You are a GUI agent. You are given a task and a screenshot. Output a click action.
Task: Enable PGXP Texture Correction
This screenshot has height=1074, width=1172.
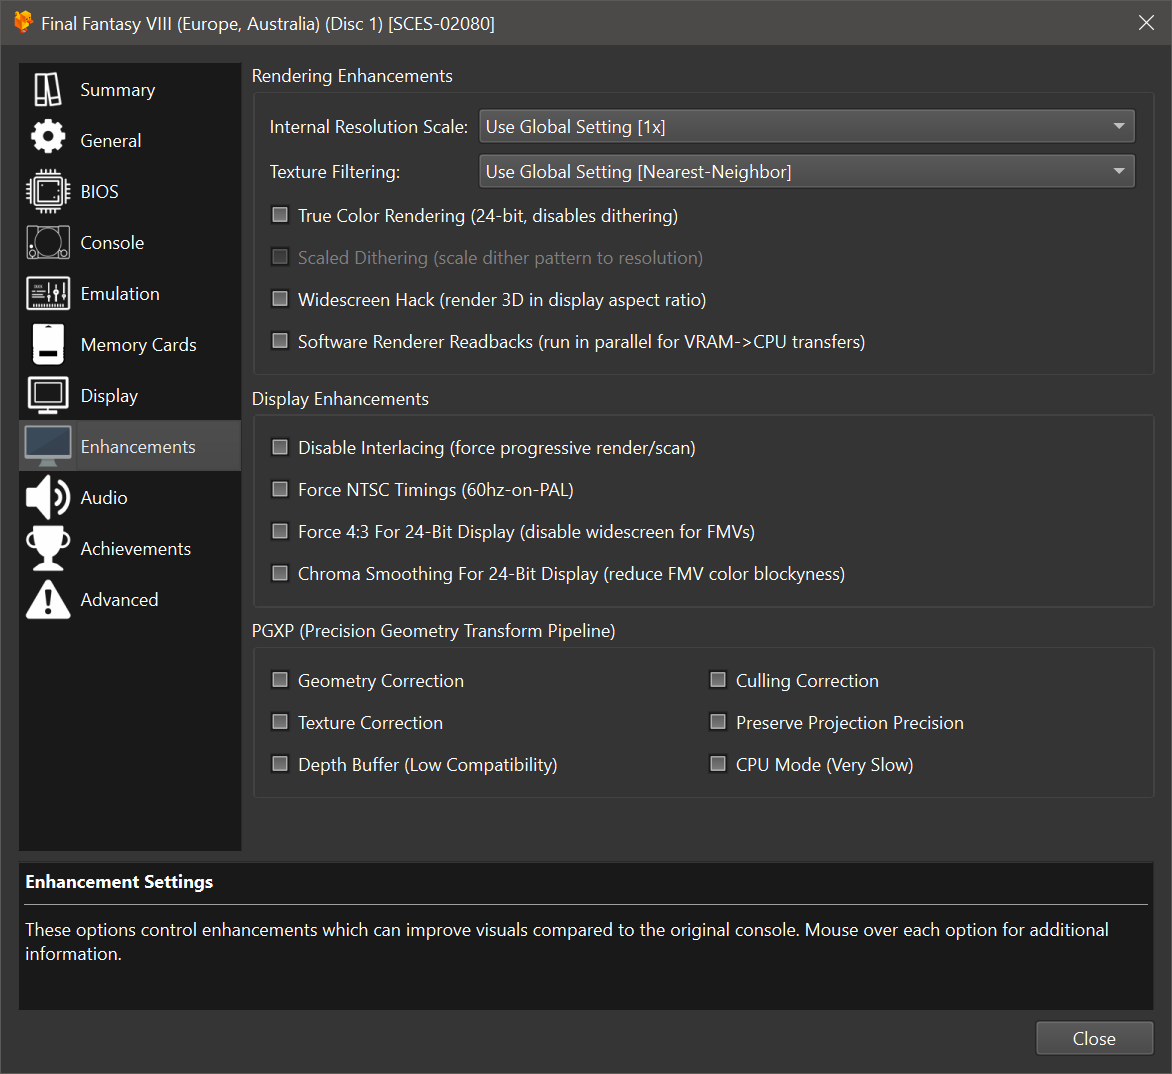click(280, 721)
